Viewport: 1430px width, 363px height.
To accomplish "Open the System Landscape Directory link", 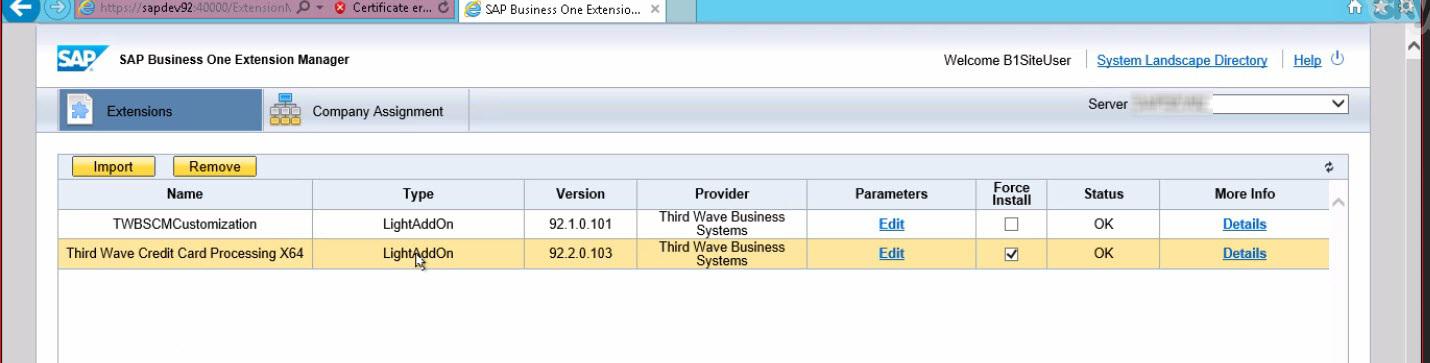I will point(1182,60).
